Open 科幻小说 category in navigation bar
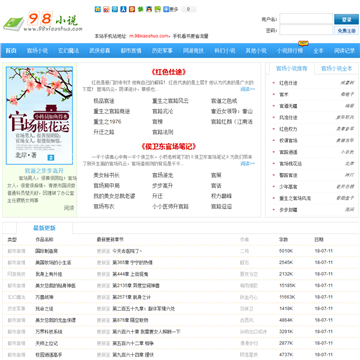360x360 pixels. 224,51
